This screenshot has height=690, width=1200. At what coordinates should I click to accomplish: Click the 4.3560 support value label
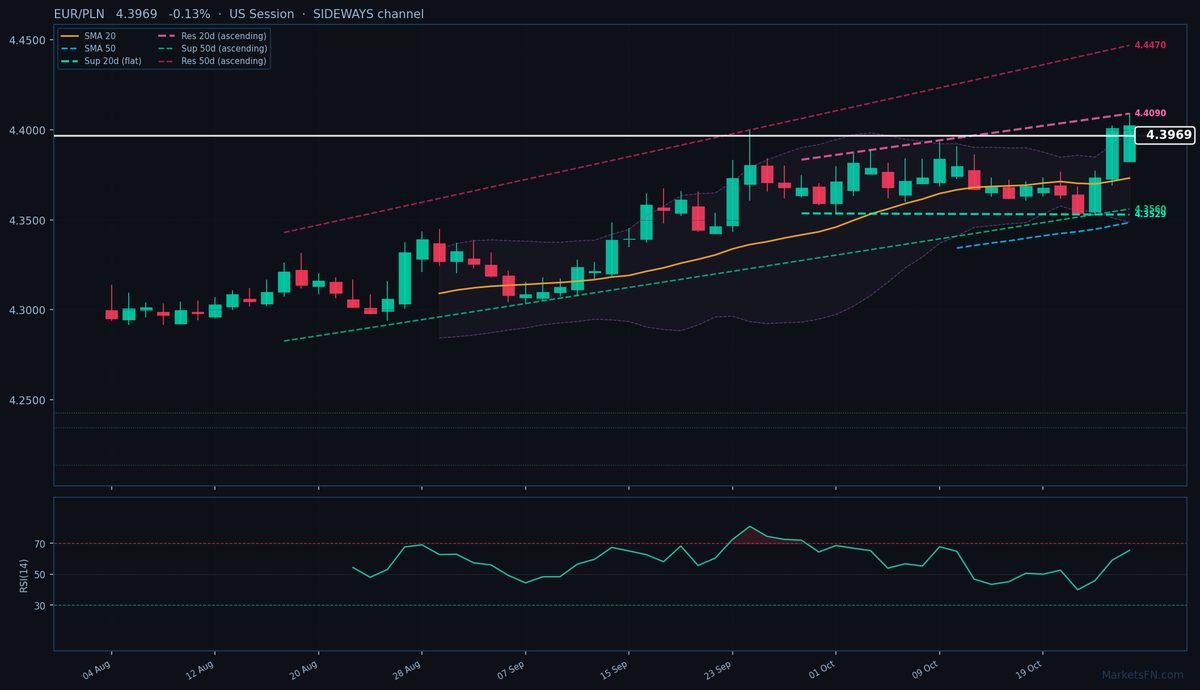pyautogui.click(x=1150, y=209)
